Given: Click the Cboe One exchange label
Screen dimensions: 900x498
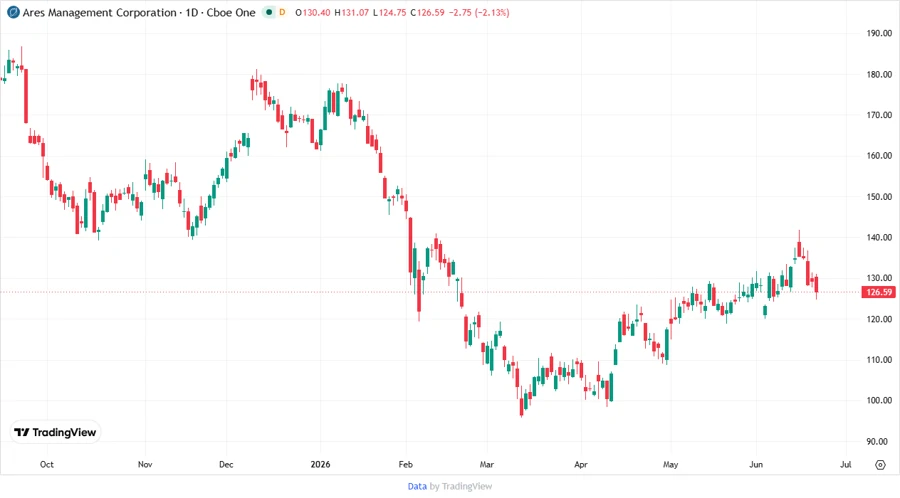Looking at the screenshot, I should pyautogui.click(x=231, y=12).
